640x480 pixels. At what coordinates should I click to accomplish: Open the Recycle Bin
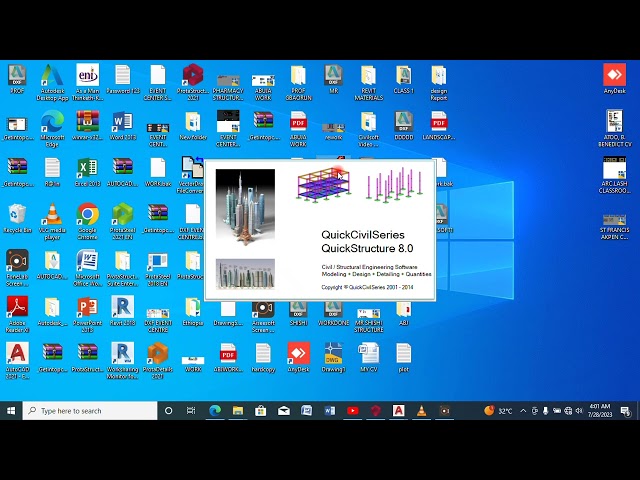tap(17, 219)
